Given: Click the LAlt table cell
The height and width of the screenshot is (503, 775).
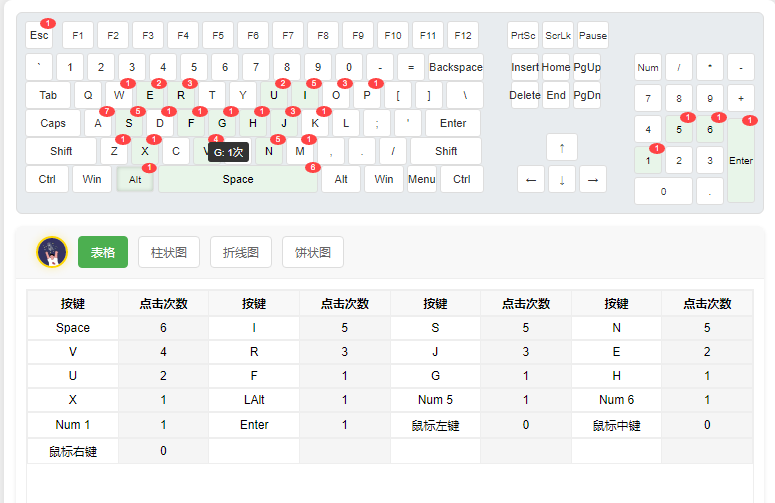Looking at the screenshot, I should coord(254,400).
